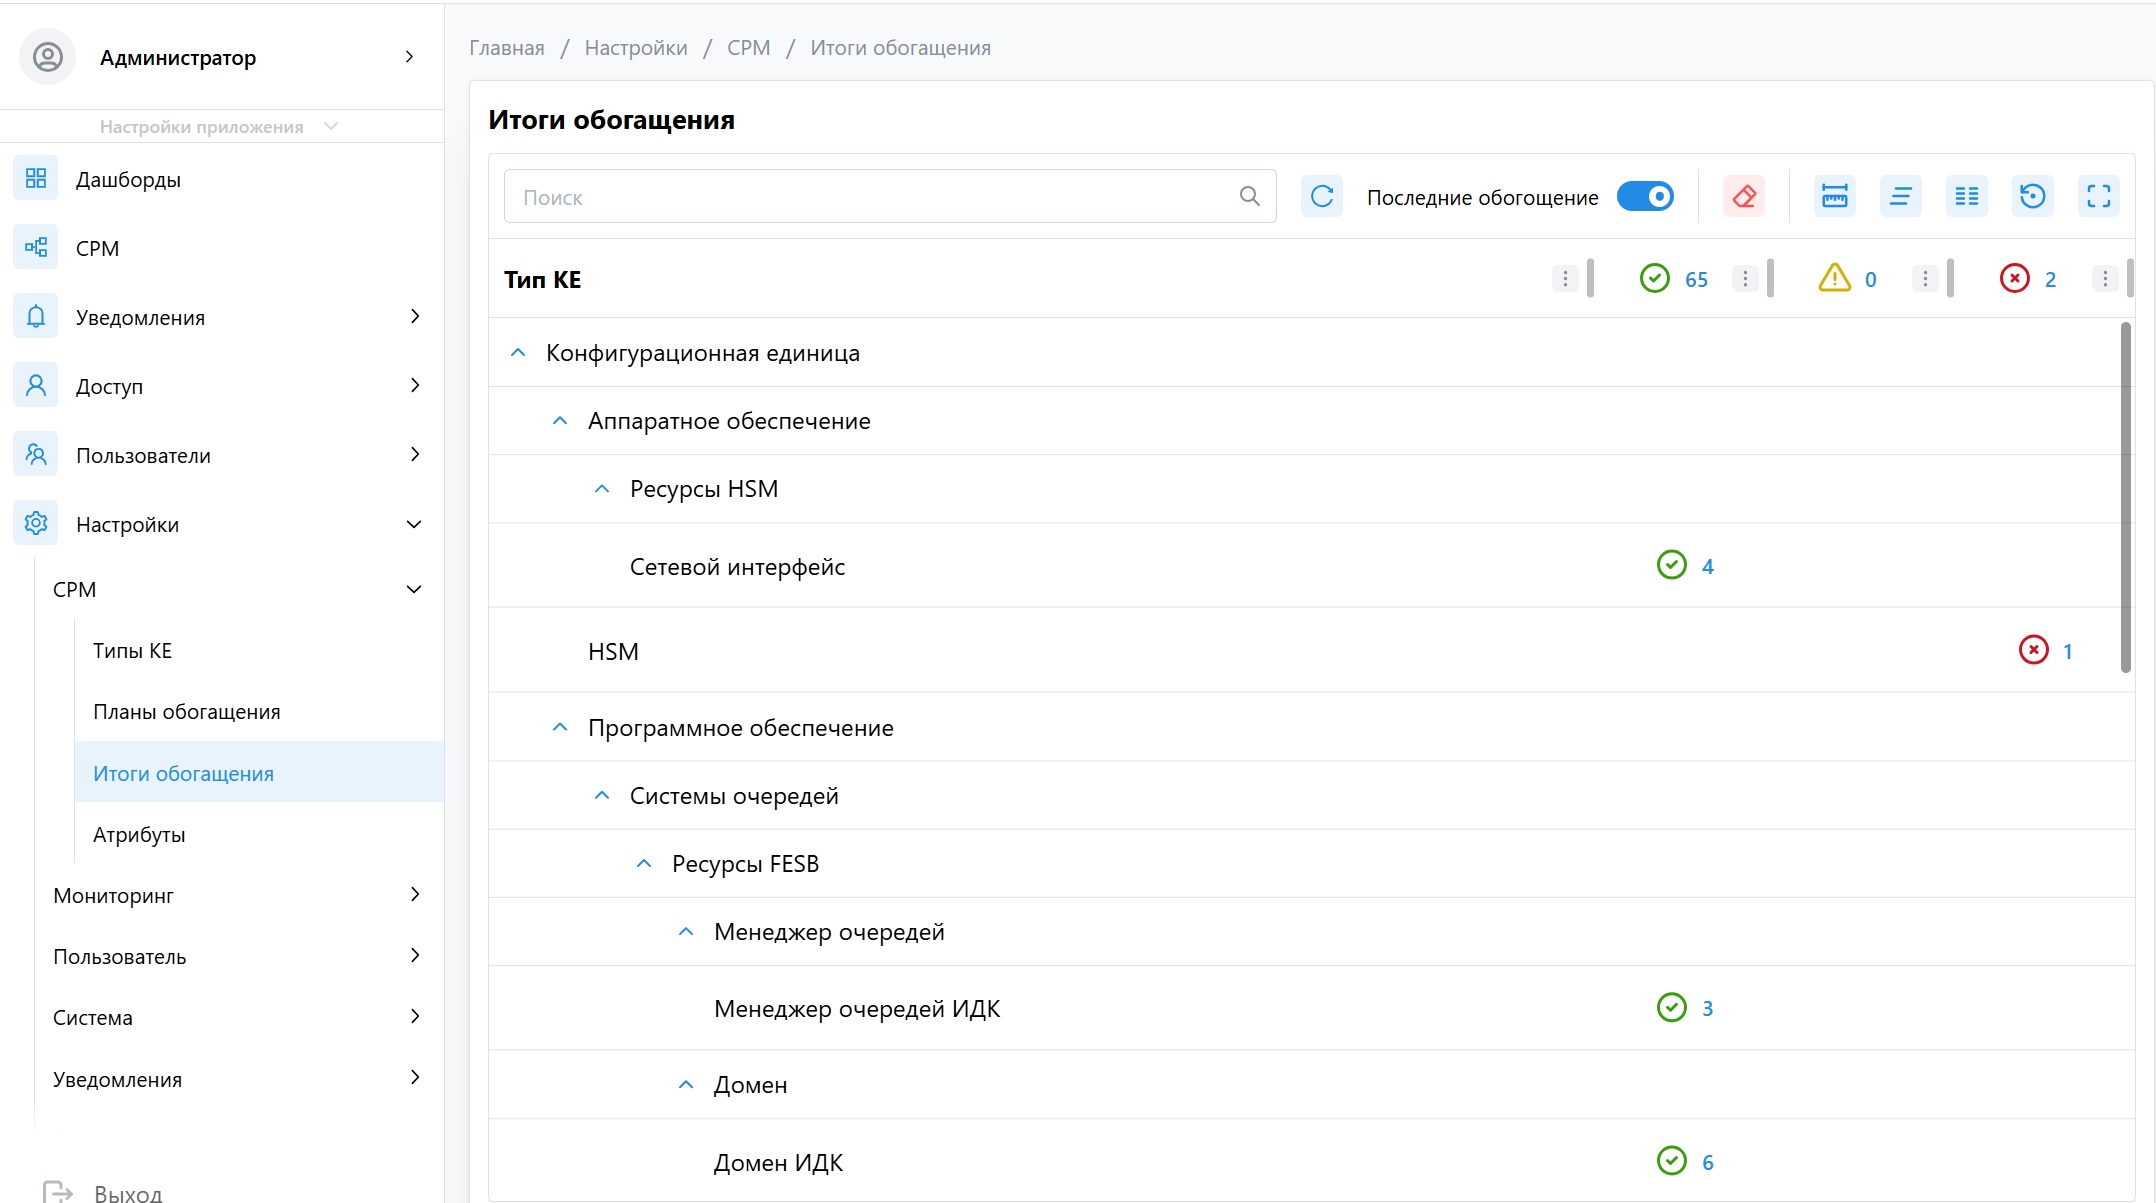This screenshot has height=1203, width=2156.
Task: Click the Настройки breadcrumb link
Action: tap(636, 48)
